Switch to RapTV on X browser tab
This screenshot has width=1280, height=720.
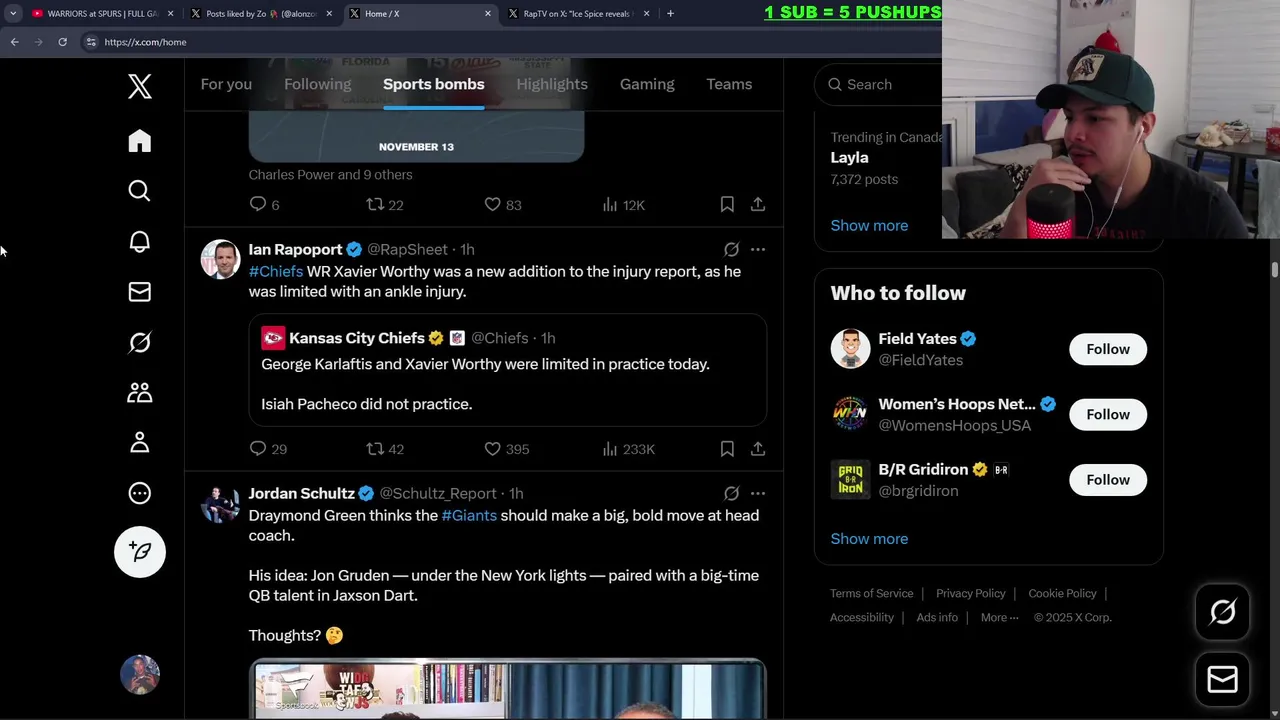point(578,14)
